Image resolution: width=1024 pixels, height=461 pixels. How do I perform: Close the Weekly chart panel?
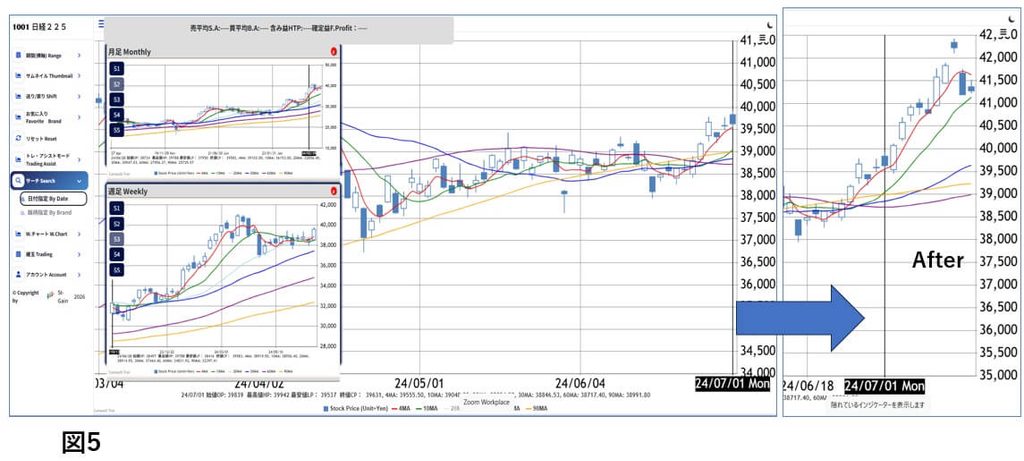click(334, 191)
